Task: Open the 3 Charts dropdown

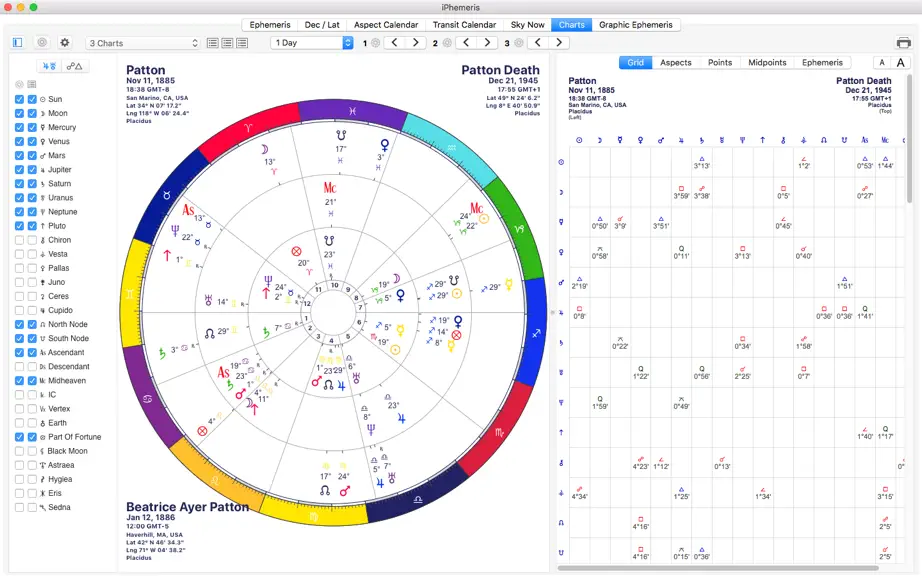Action: tap(143, 43)
